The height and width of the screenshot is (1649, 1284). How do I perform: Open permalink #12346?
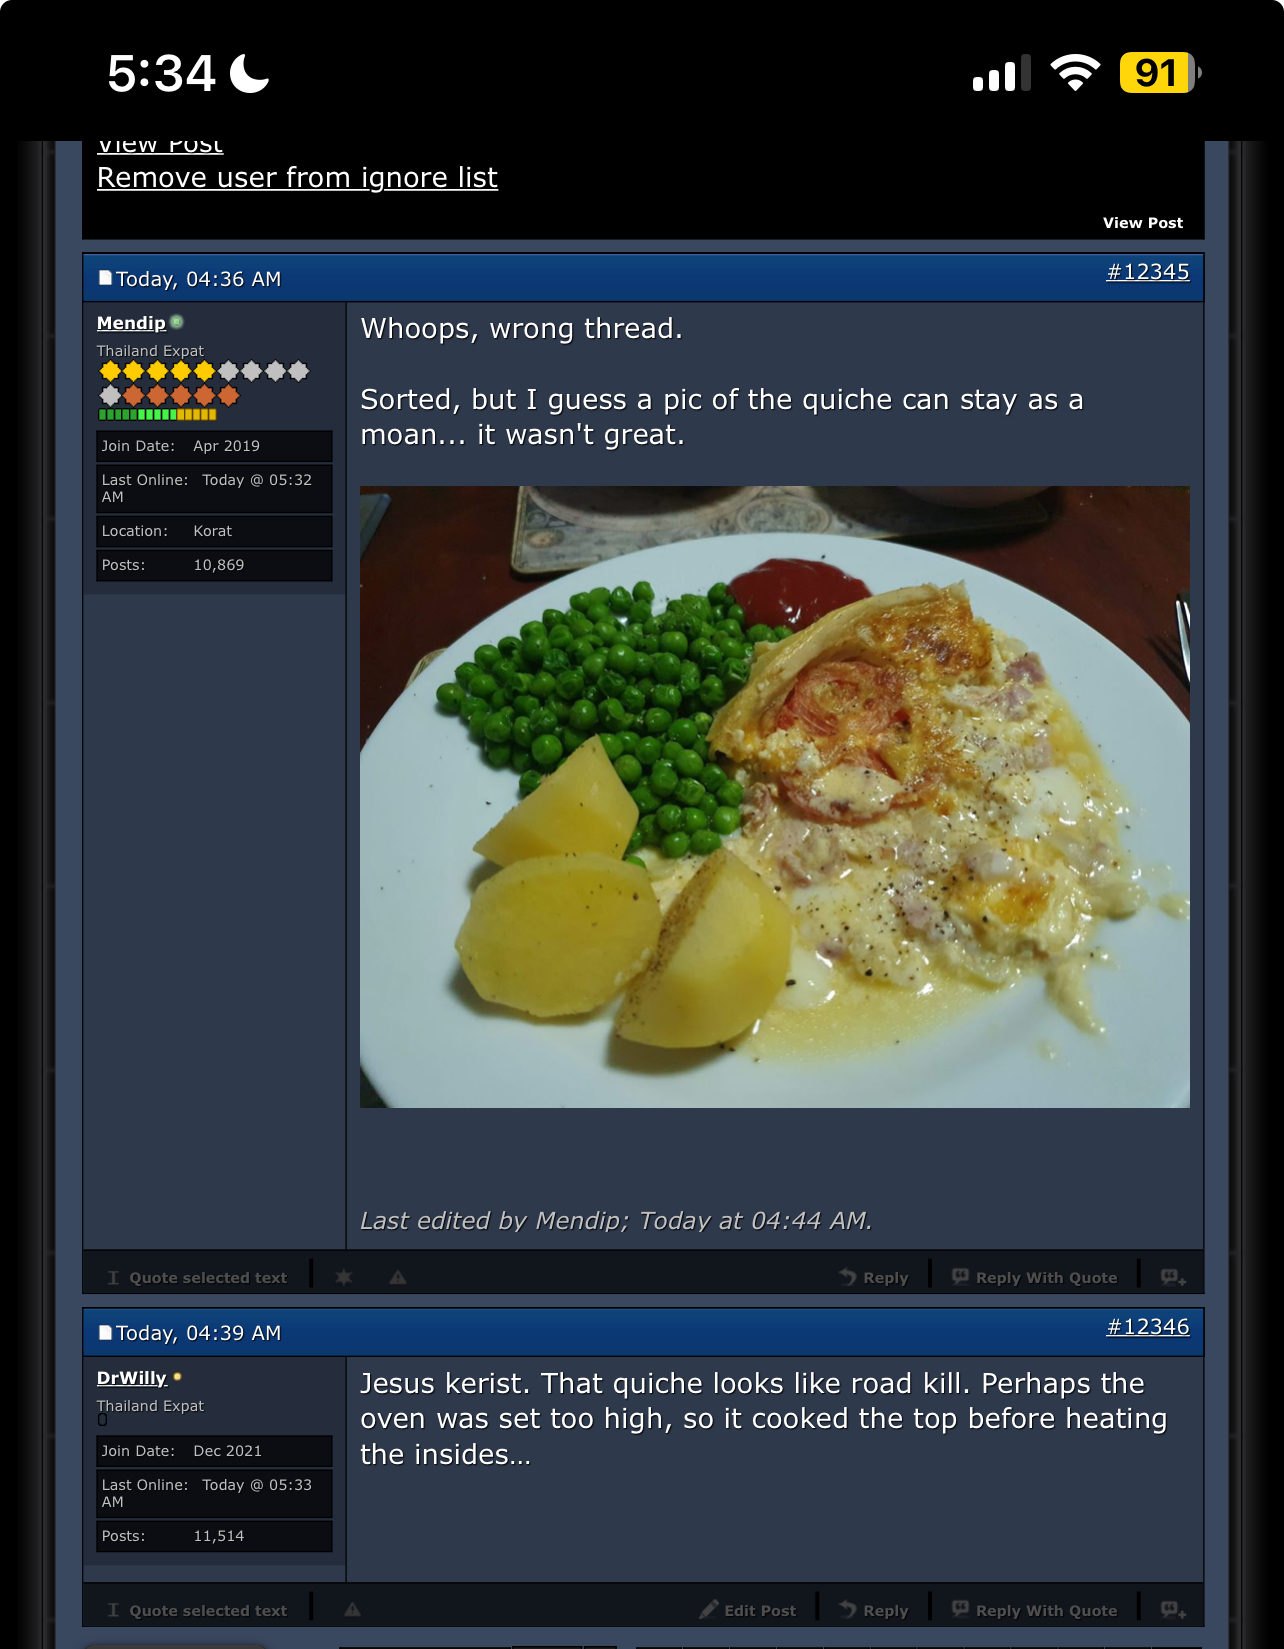click(1147, 1327)
